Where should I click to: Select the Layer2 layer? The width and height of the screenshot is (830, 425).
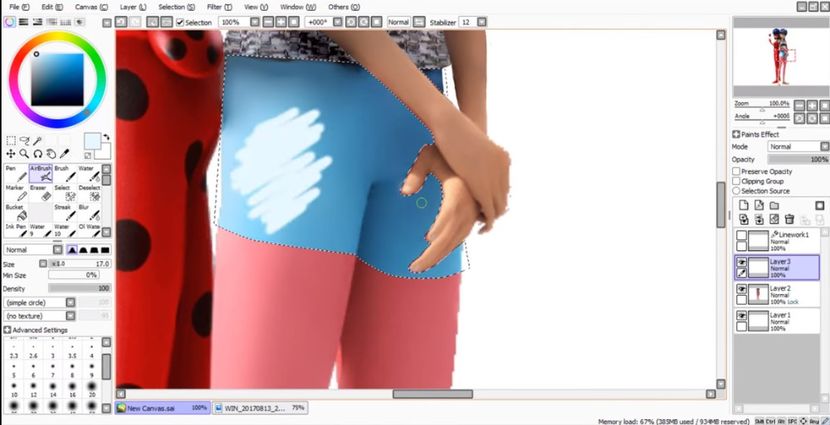(x=777, y=294)
